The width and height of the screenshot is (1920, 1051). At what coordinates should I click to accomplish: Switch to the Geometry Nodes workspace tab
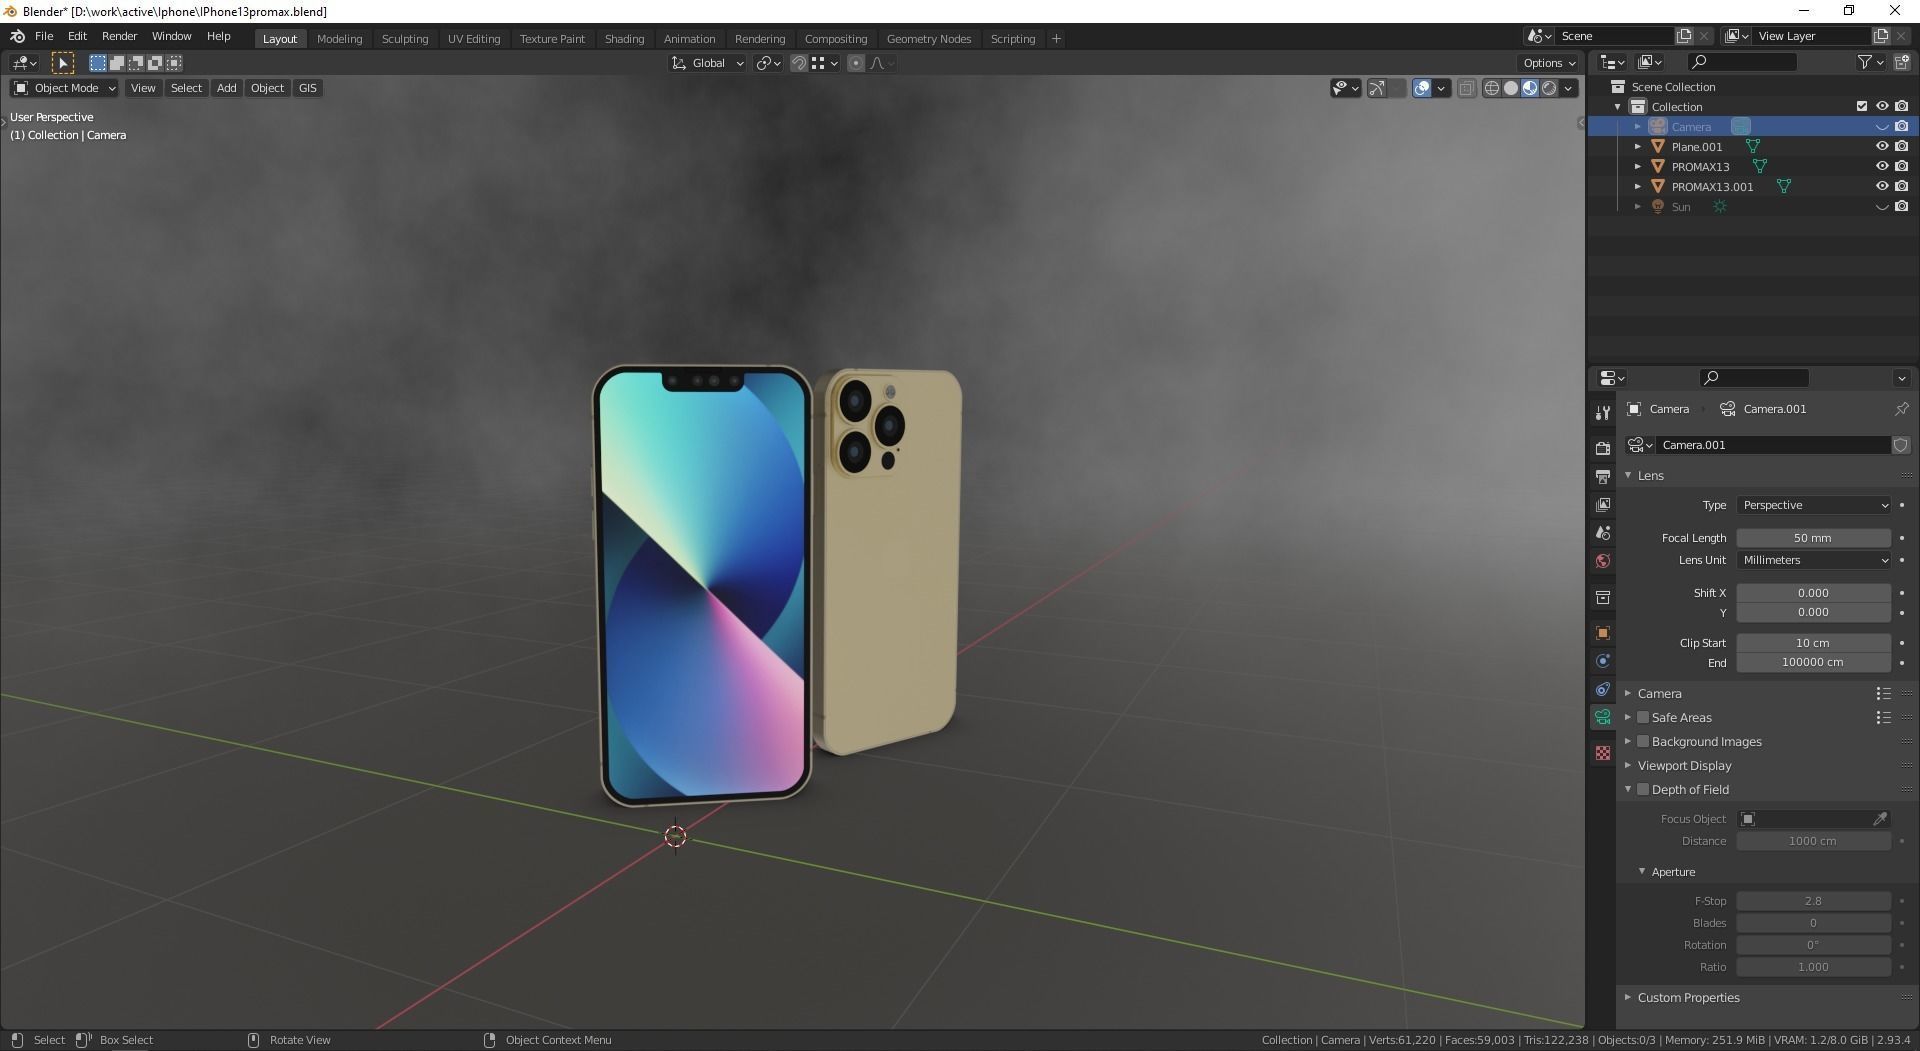[x=928, y=39]
